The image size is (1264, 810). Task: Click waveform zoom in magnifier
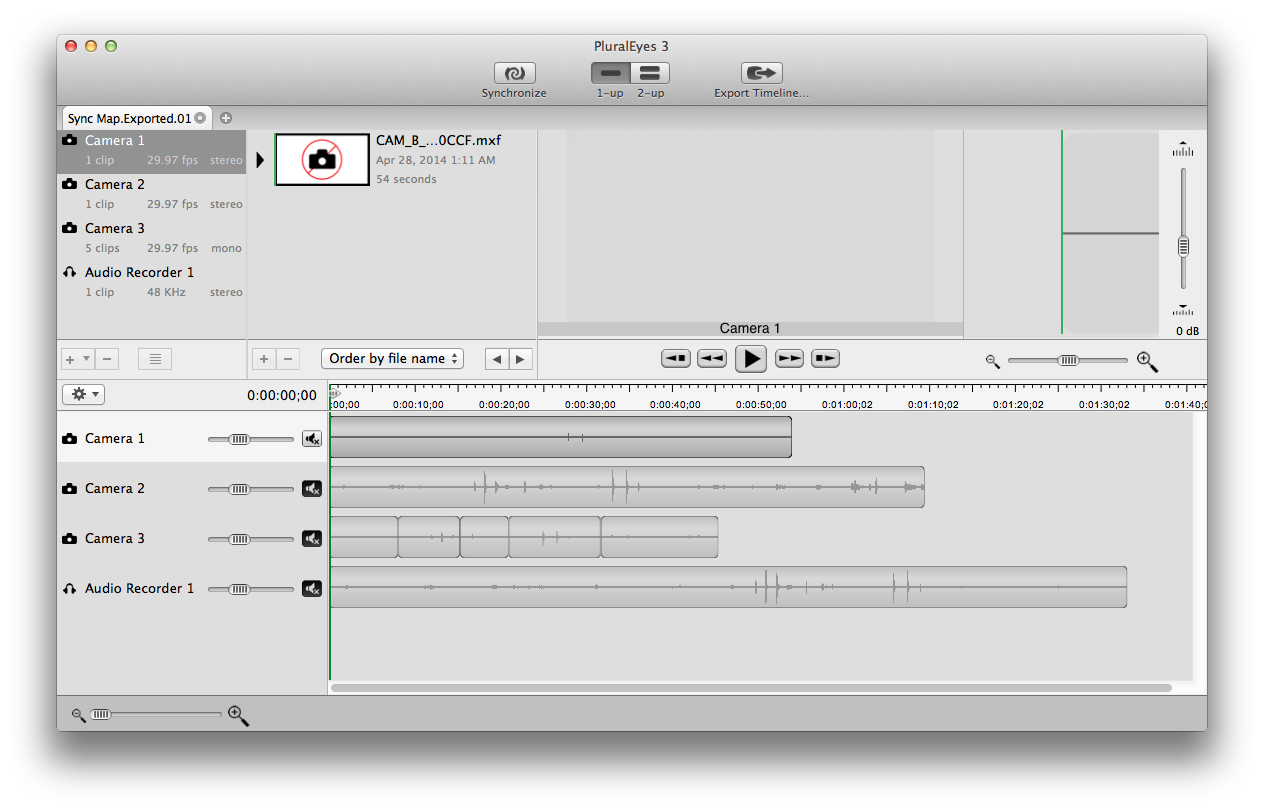pyautogui.click(x=1147, y=361)
